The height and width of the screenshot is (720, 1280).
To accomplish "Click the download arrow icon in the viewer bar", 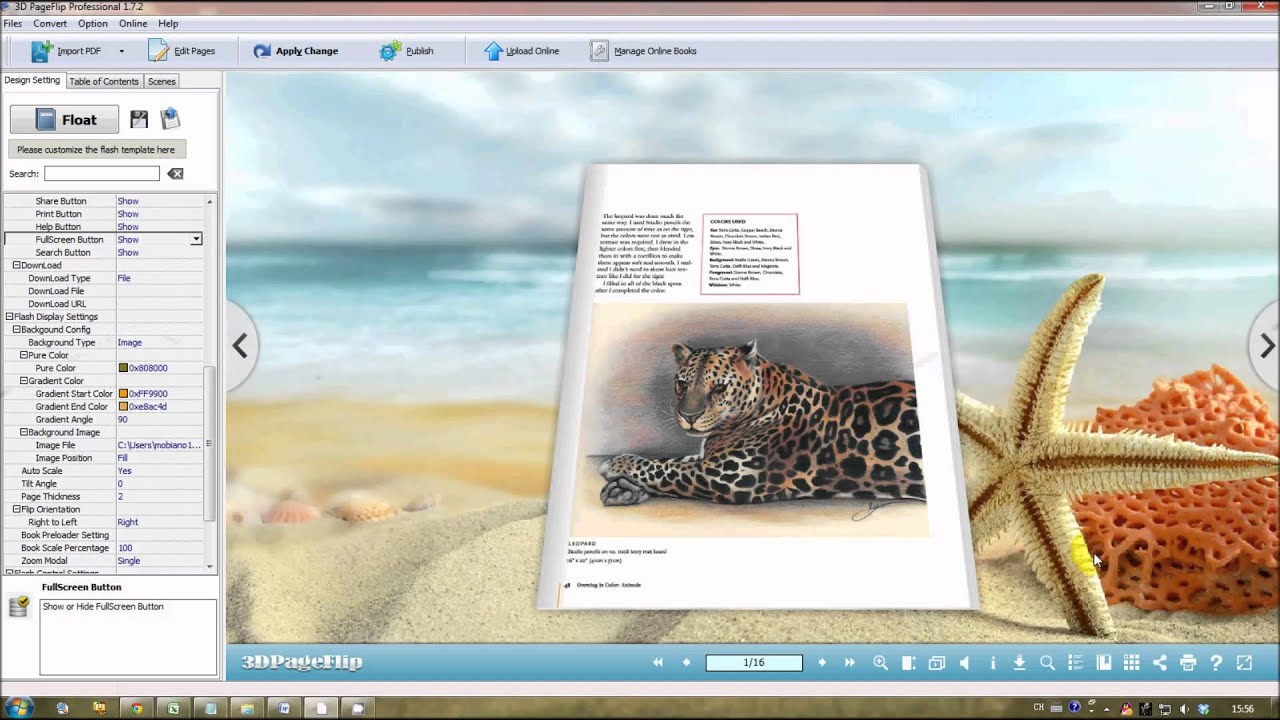I will (1019, 663).
